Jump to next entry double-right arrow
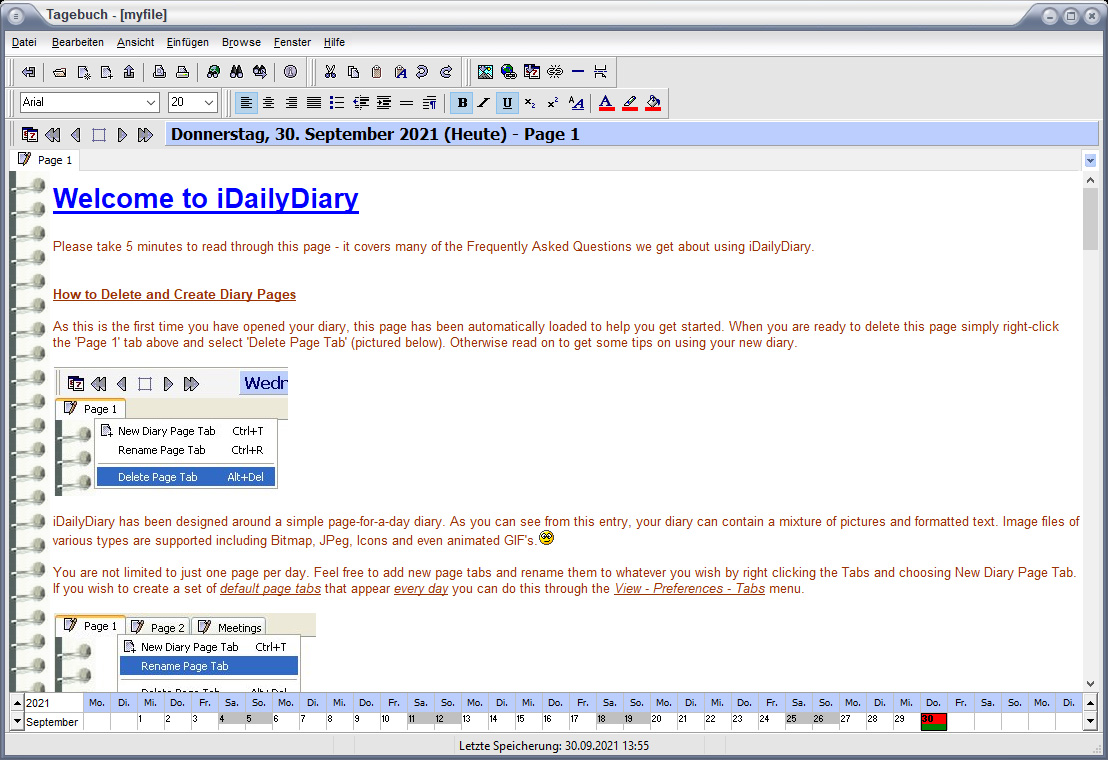 145,135
